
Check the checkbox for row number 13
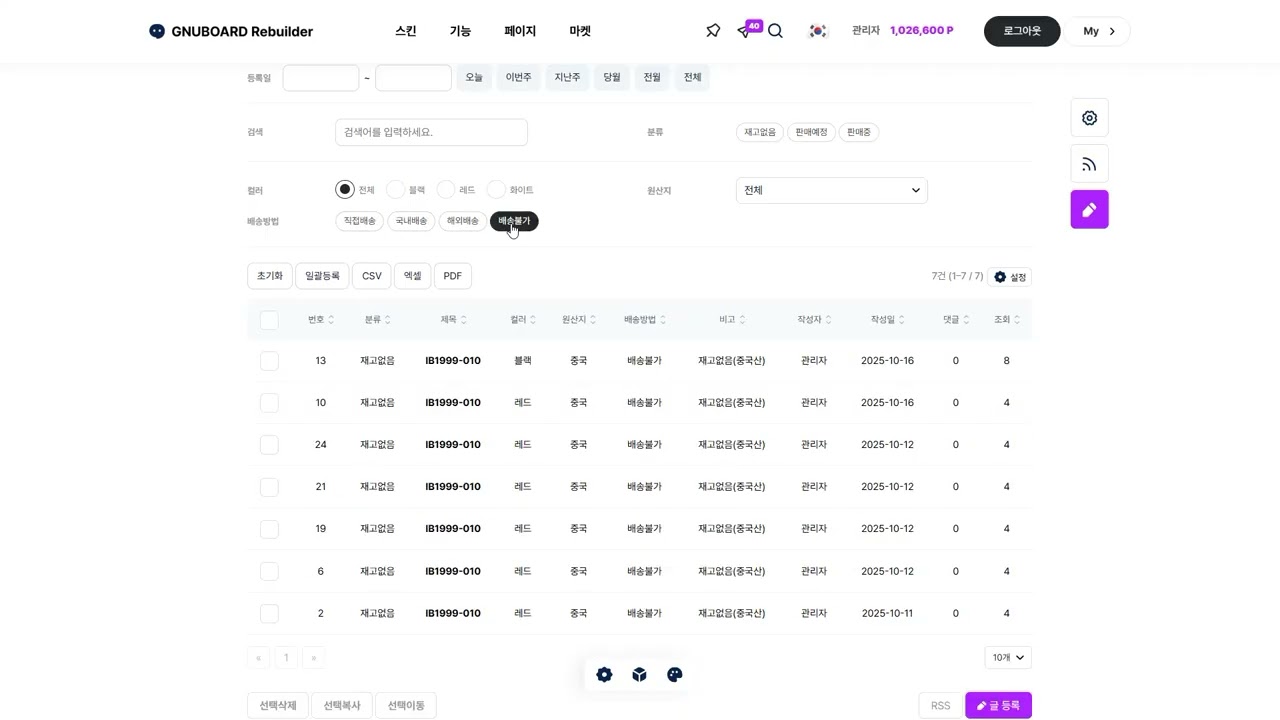pos(269,361)
